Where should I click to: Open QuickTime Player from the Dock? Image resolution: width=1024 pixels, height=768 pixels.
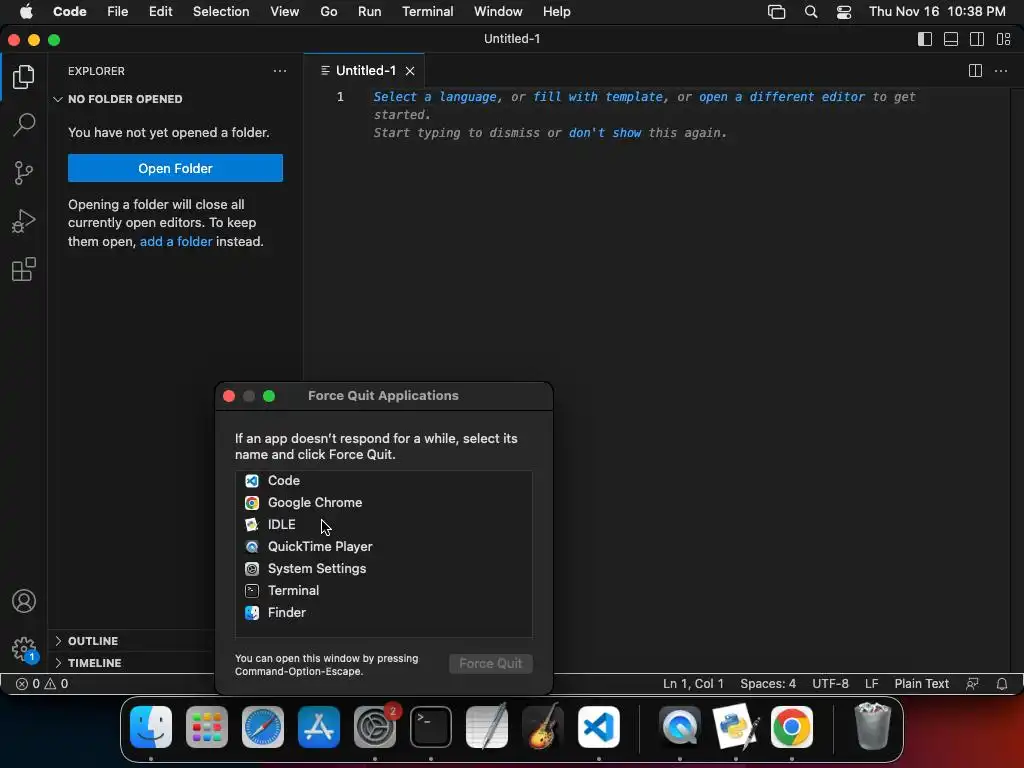click(680, 727)
